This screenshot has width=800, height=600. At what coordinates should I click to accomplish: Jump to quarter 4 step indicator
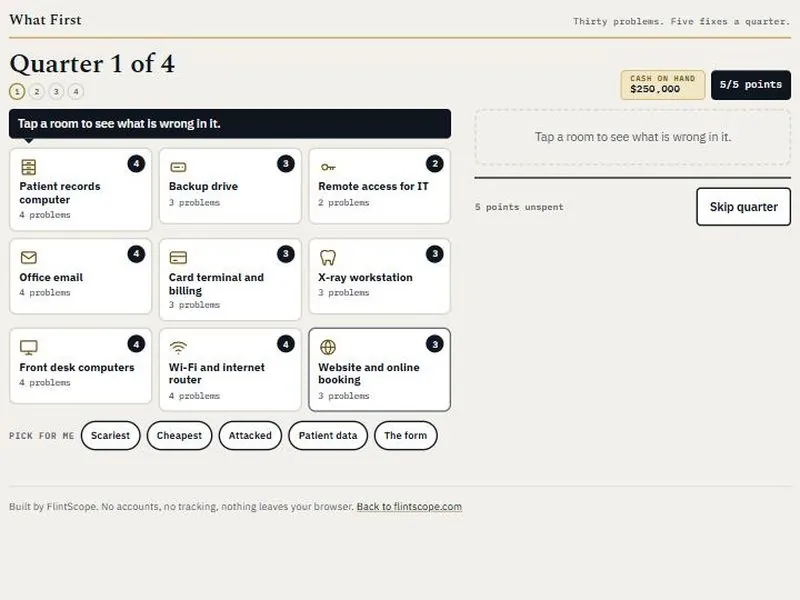(x=76, y=92)
